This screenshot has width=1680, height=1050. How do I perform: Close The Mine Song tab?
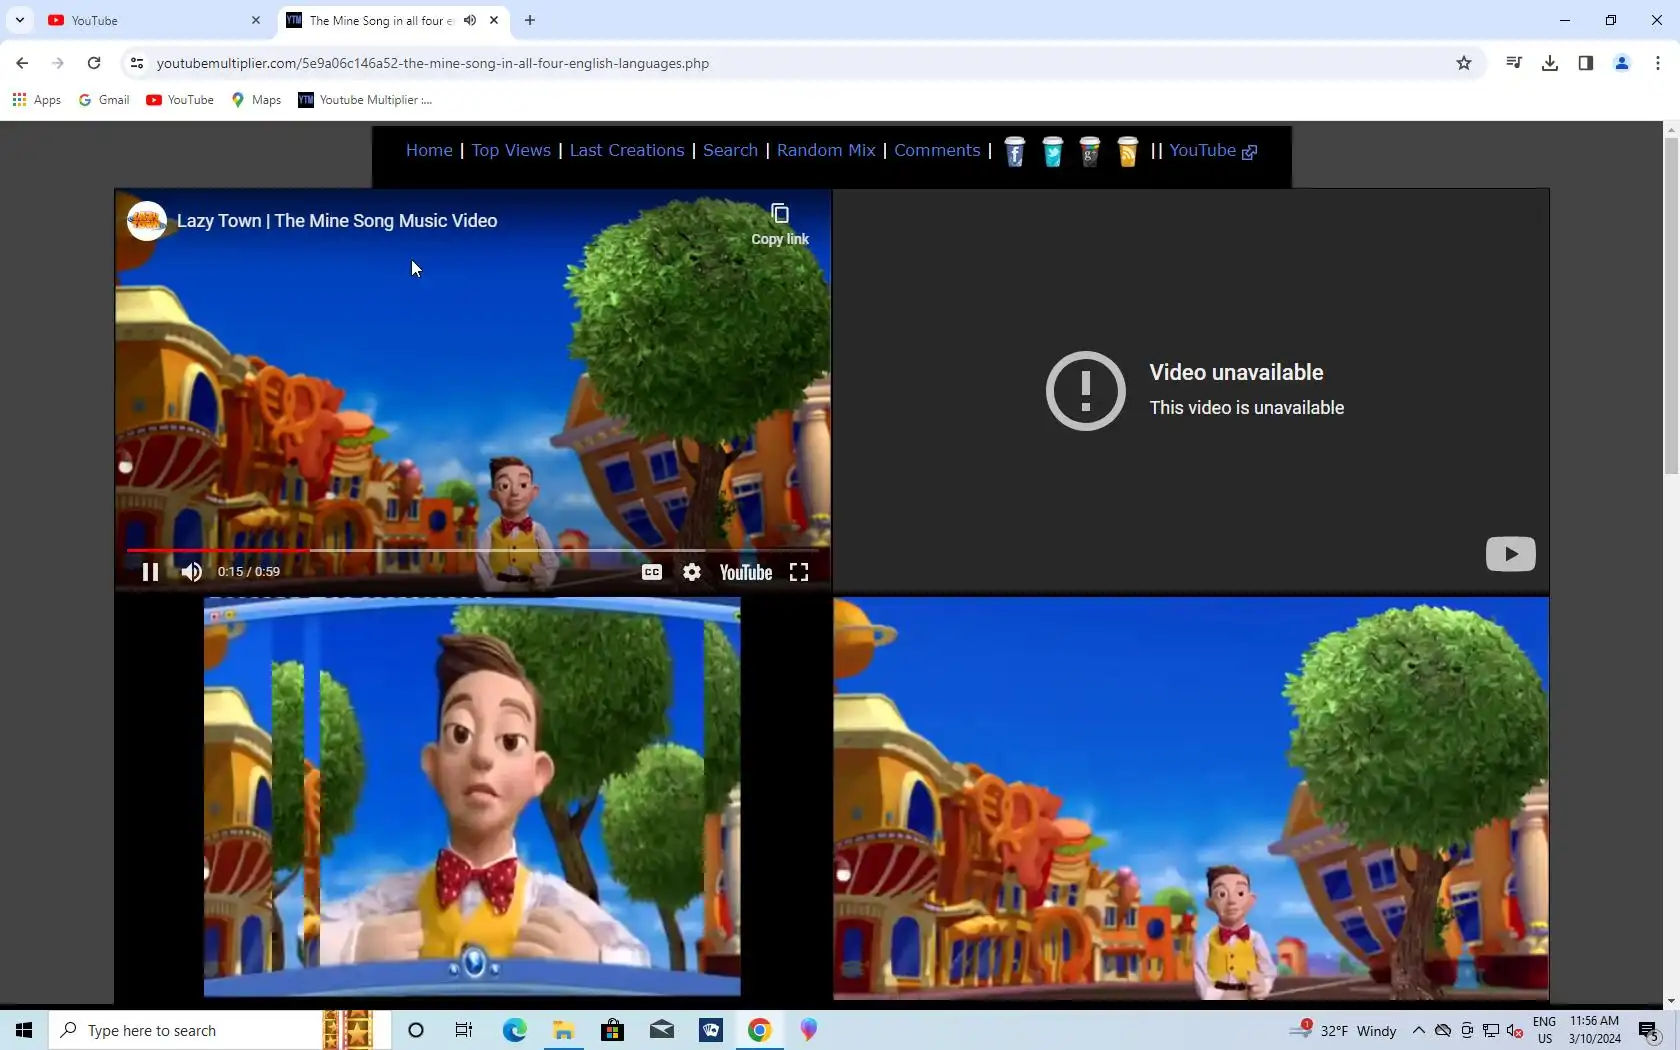[494, 20]
